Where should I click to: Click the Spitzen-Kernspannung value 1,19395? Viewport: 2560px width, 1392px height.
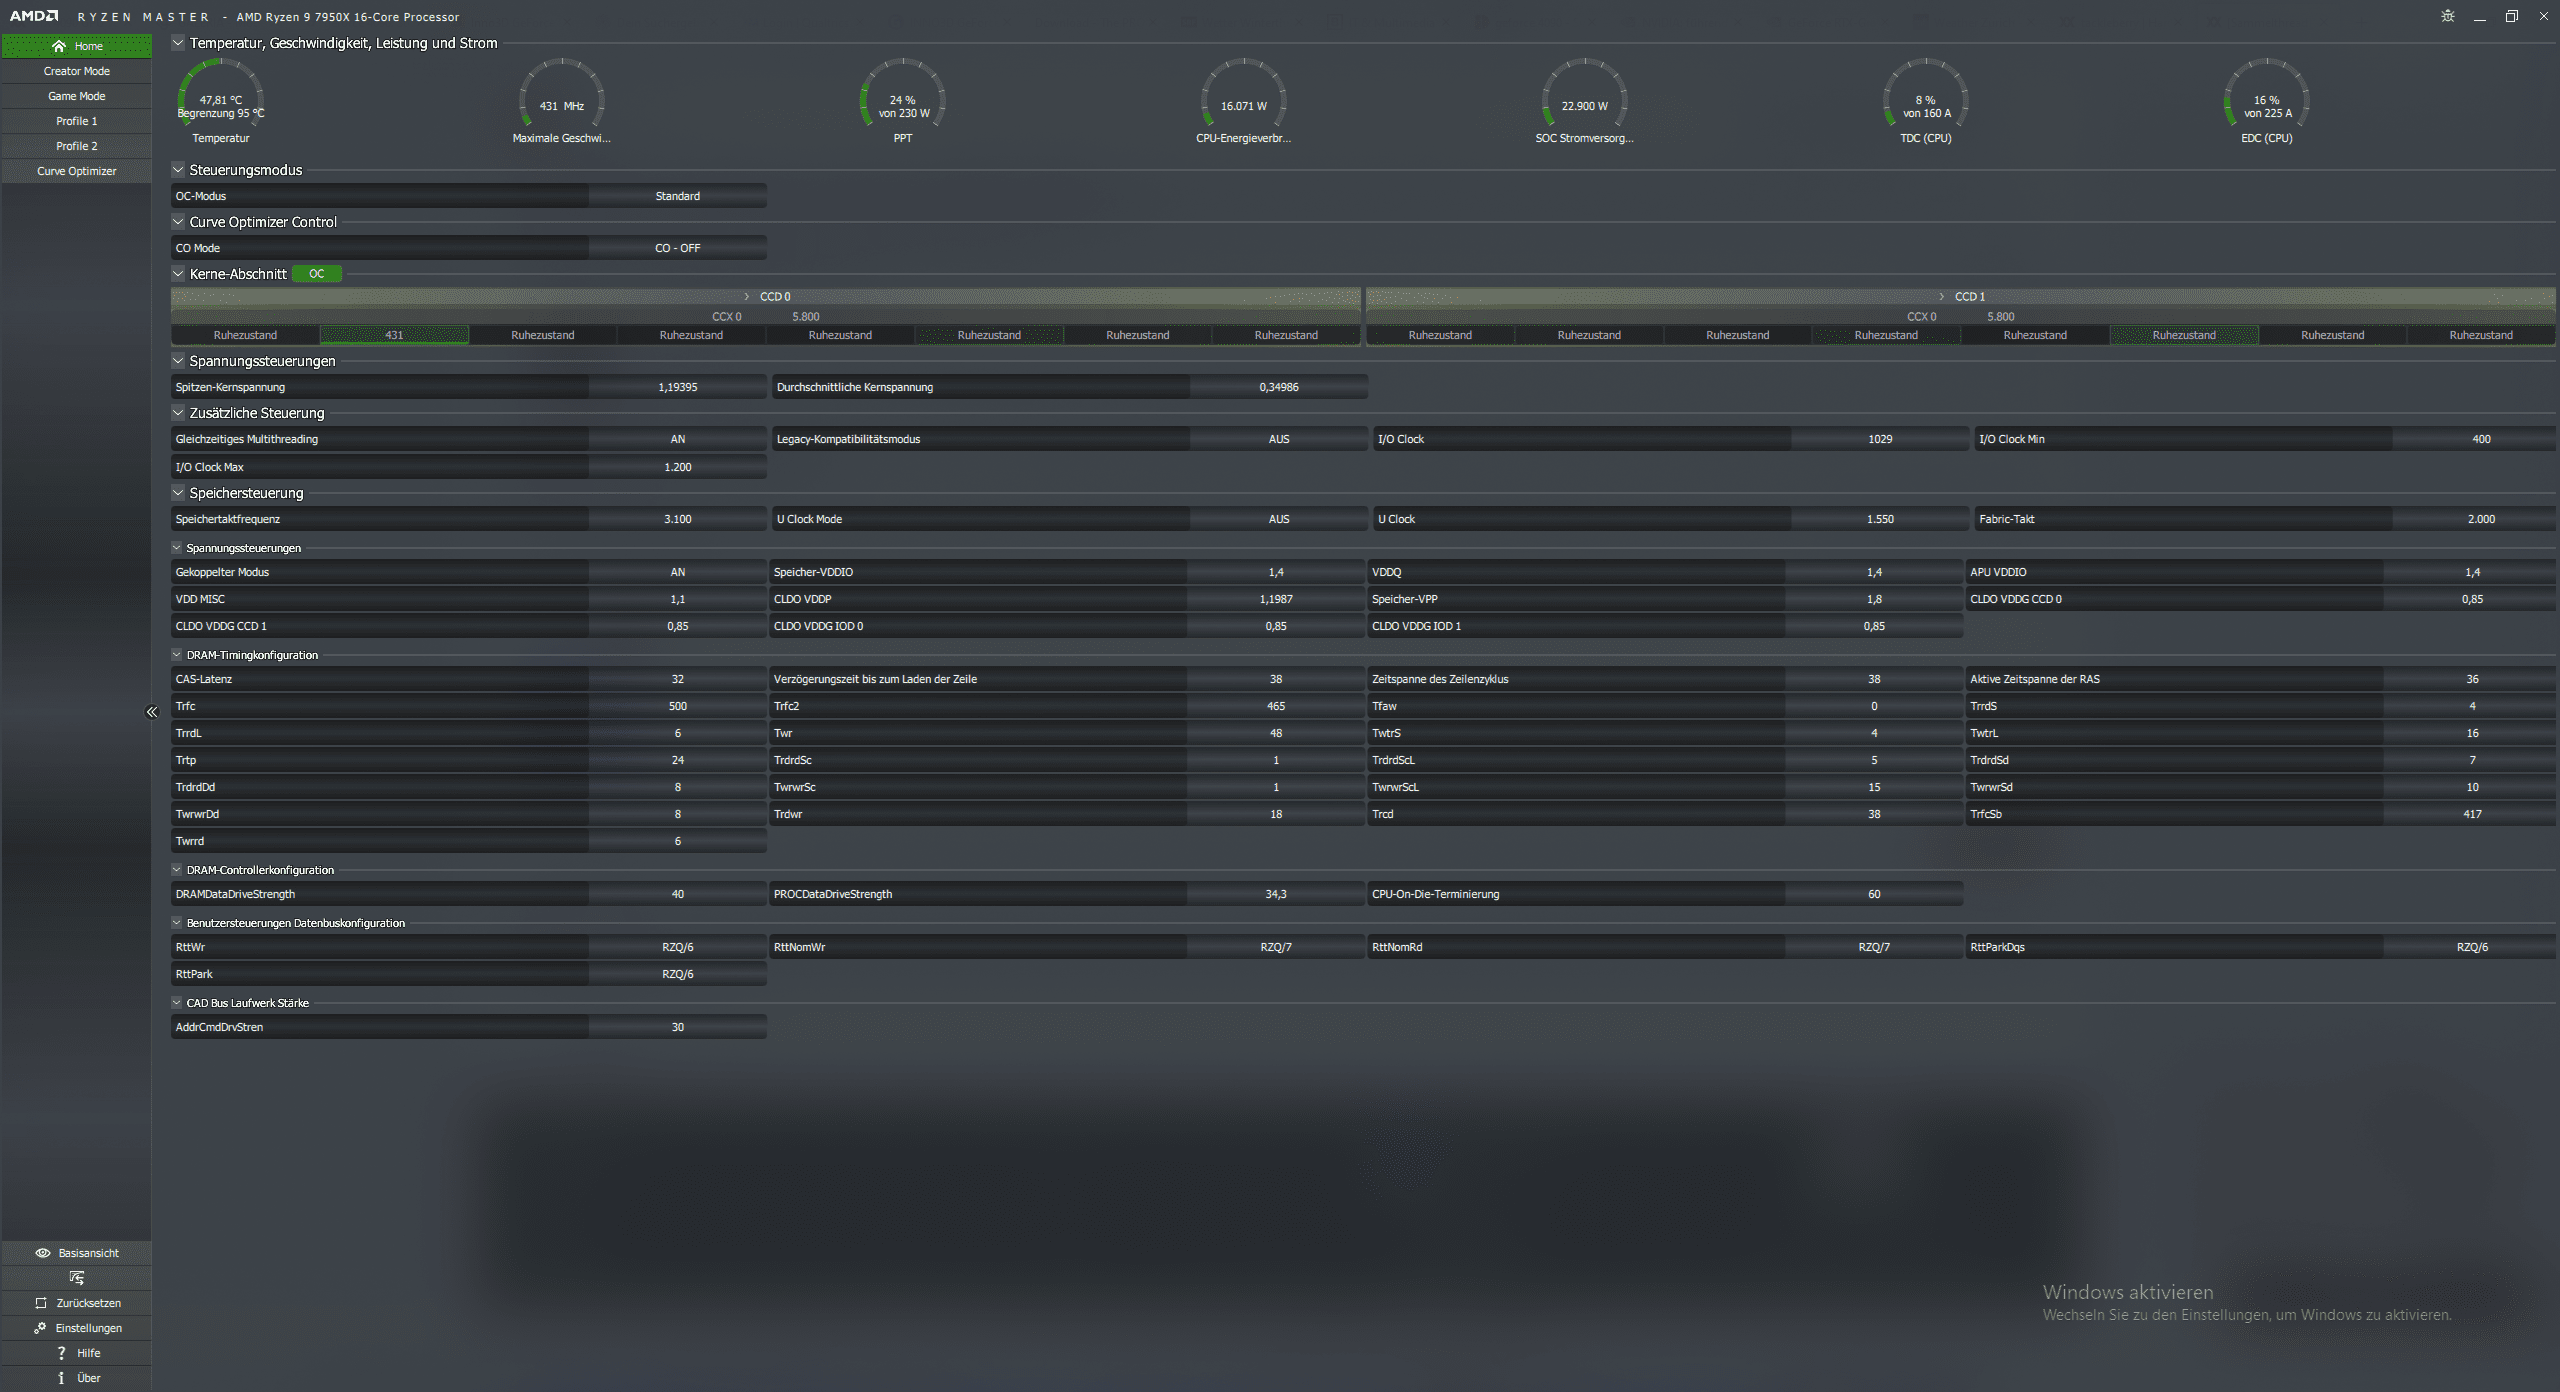(x=678, y=387)
